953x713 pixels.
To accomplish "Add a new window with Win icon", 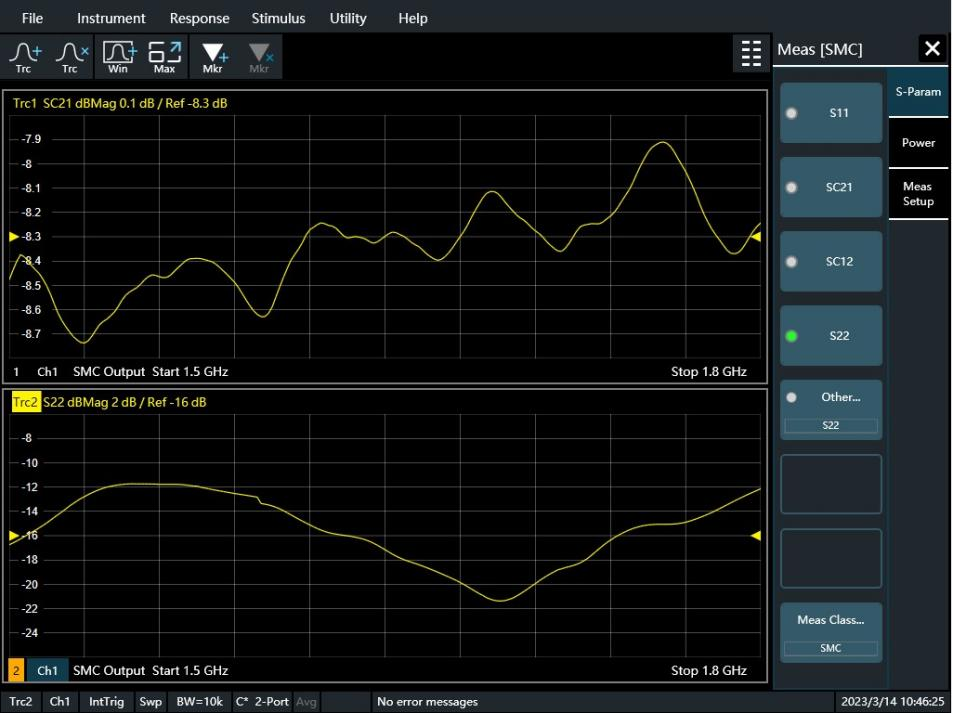I will (119, 57).
